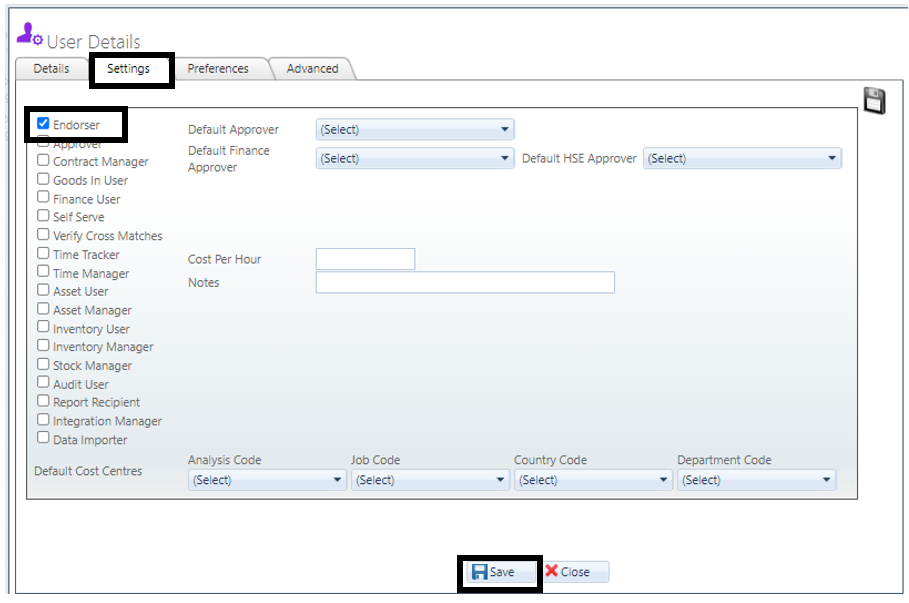
Task: Click the floppy disk save icon at top right
Action: (874, 100)
